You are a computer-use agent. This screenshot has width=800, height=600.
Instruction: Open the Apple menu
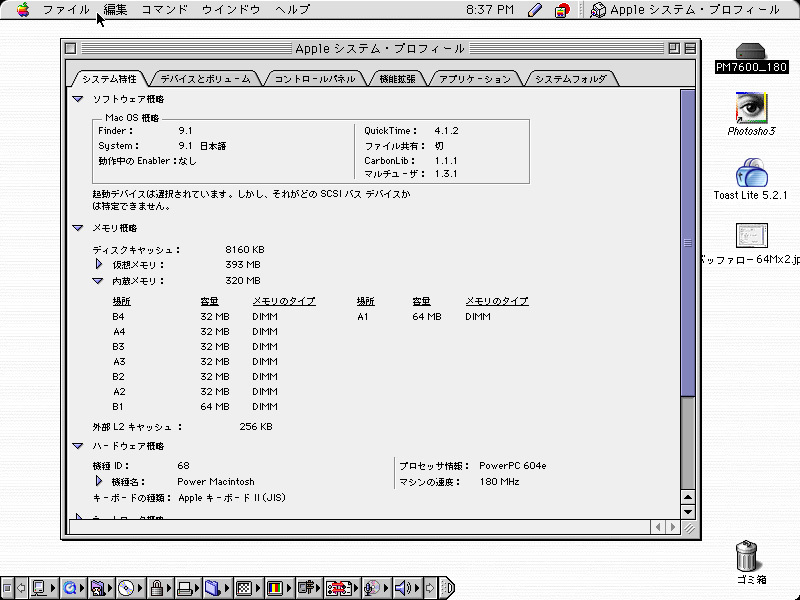23,9
